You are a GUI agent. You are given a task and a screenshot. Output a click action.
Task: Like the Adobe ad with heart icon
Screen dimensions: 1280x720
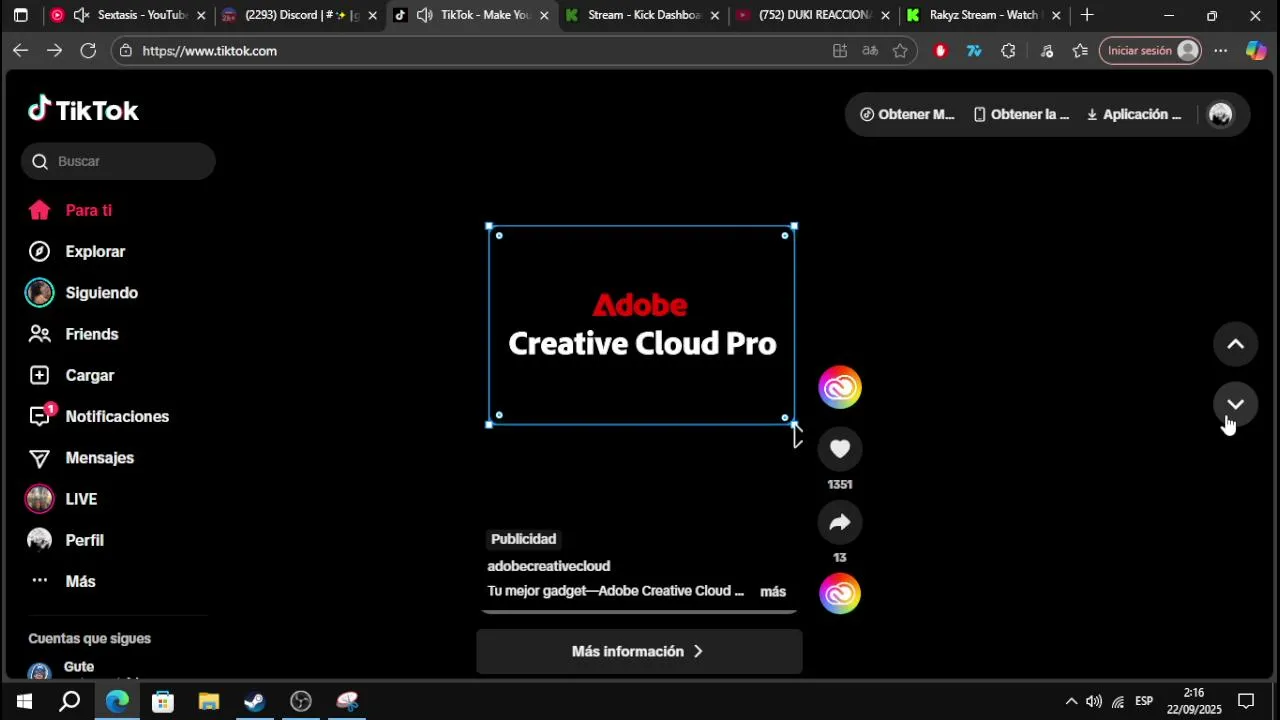pos(840,449)
